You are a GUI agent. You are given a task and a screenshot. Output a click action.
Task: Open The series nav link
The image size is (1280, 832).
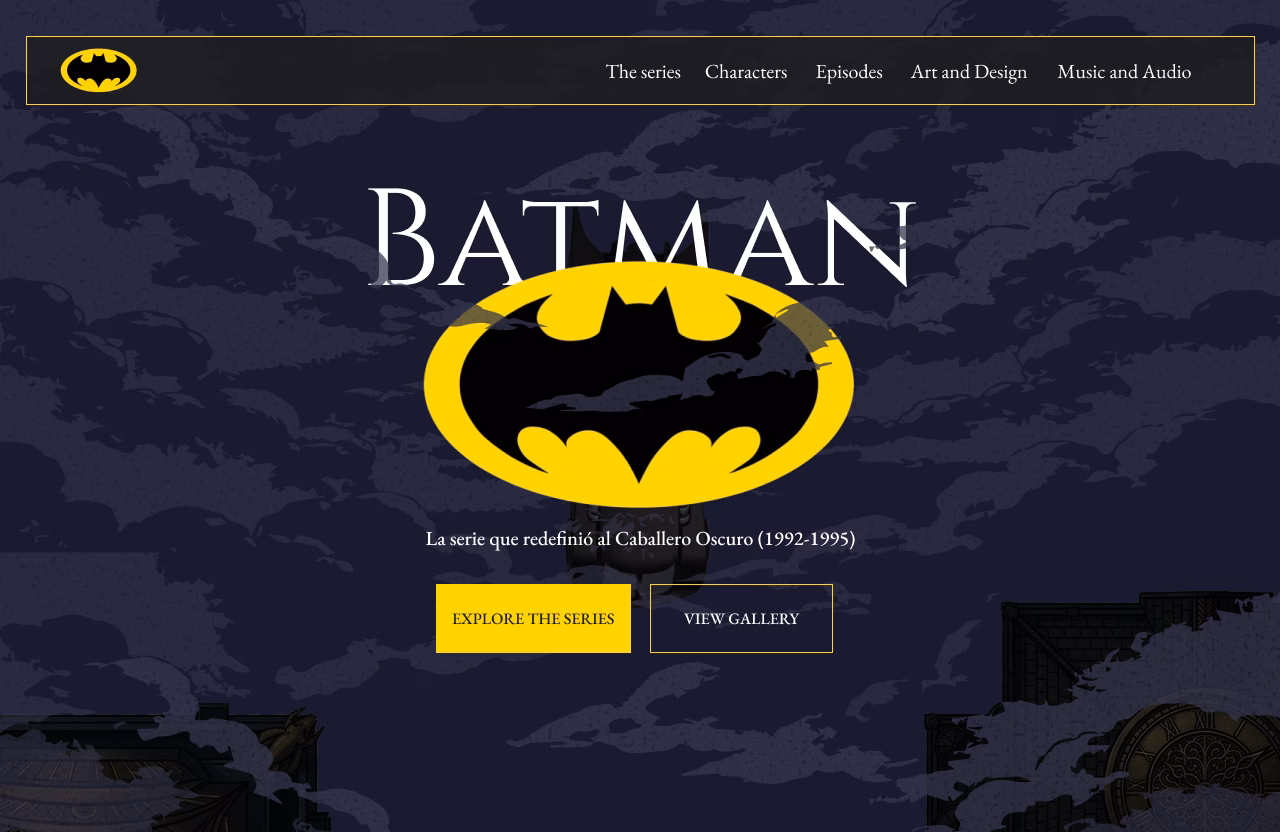[643, 72]
